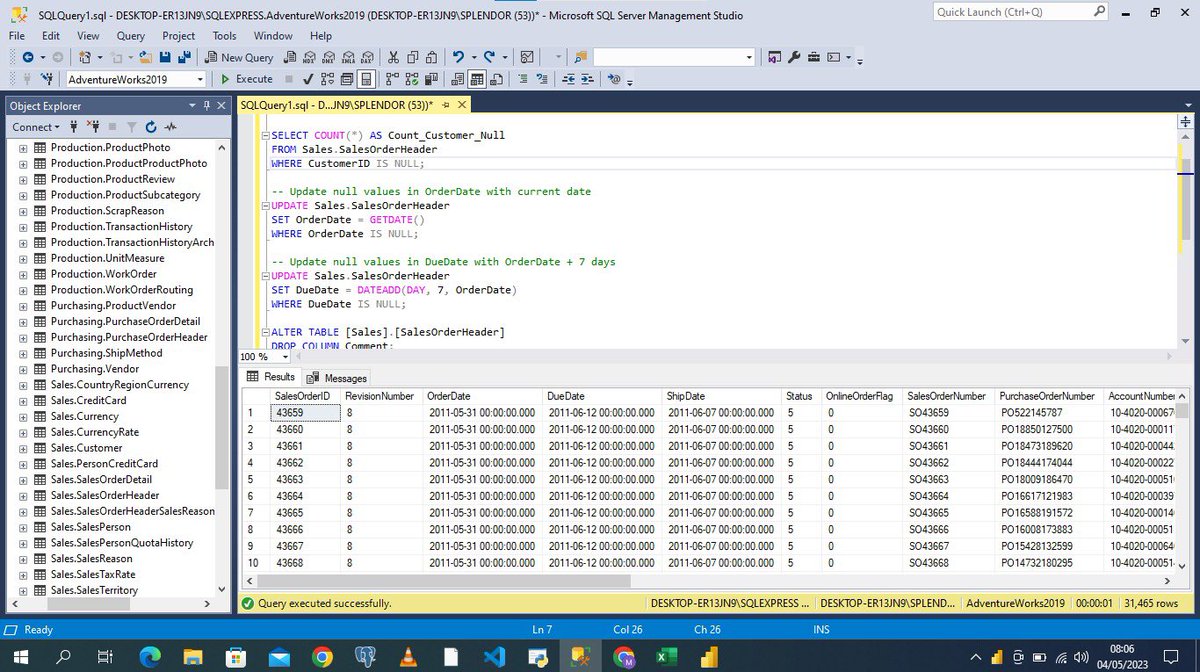Toggle Include Client Statistics icon
The height and width of the screenshot is (672, 1200).
coord(430,79)
